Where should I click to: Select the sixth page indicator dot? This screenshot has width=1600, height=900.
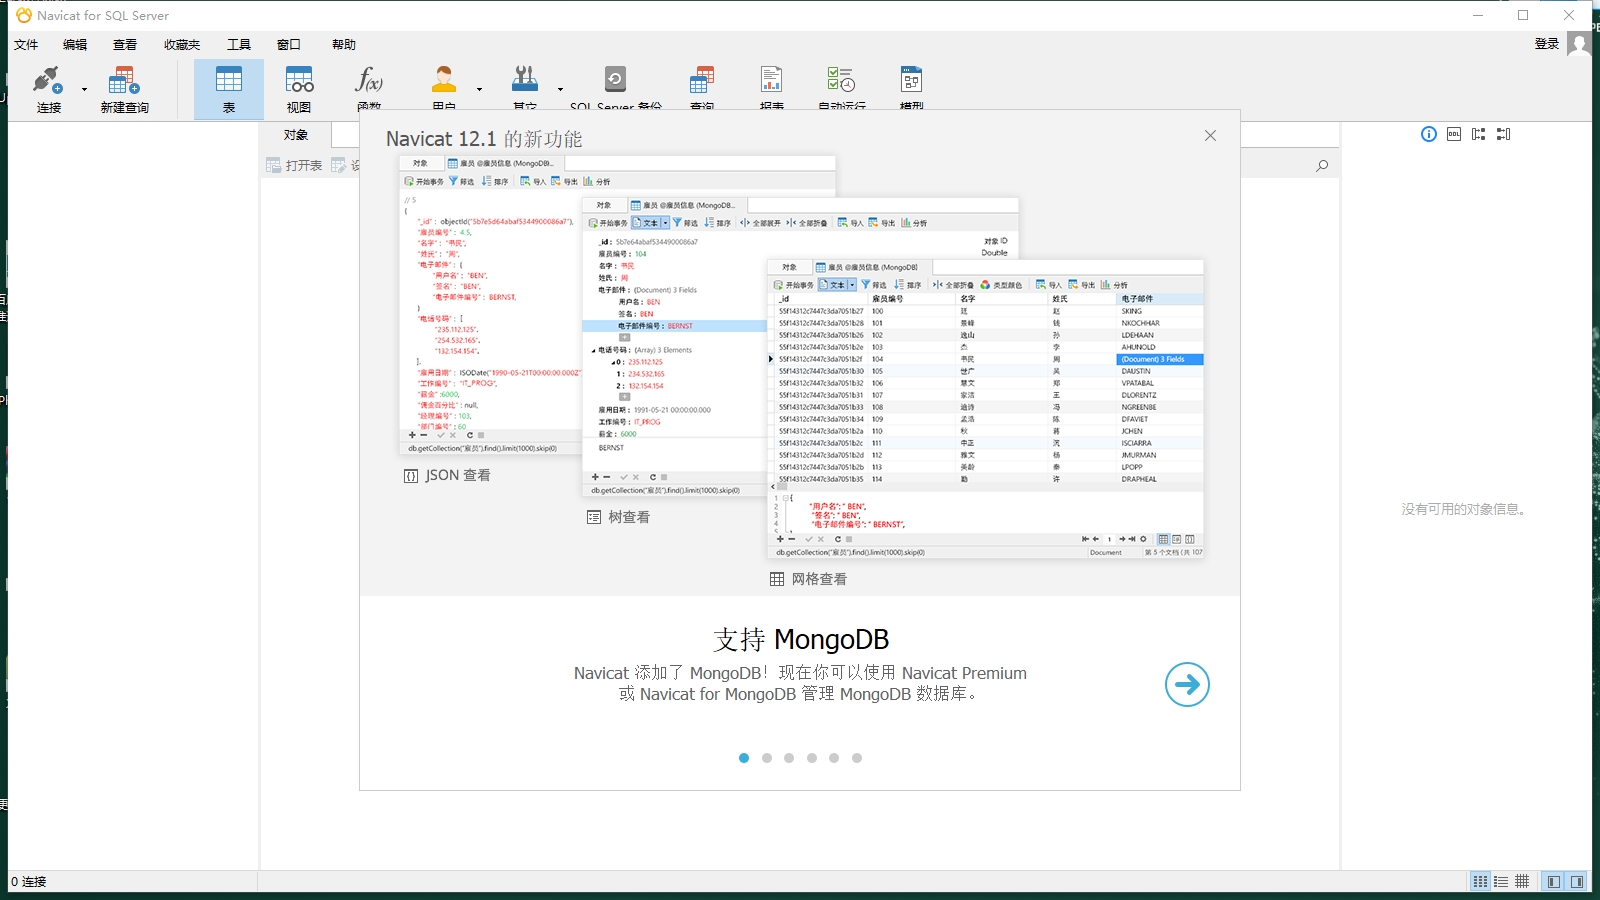(857, 758)
